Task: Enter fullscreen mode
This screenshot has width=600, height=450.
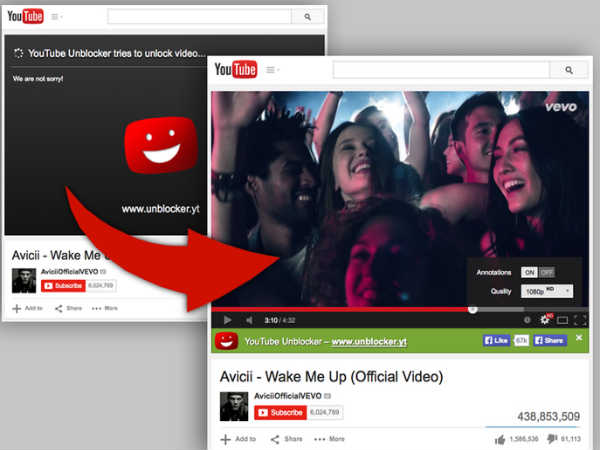Action: coord(580,320)
